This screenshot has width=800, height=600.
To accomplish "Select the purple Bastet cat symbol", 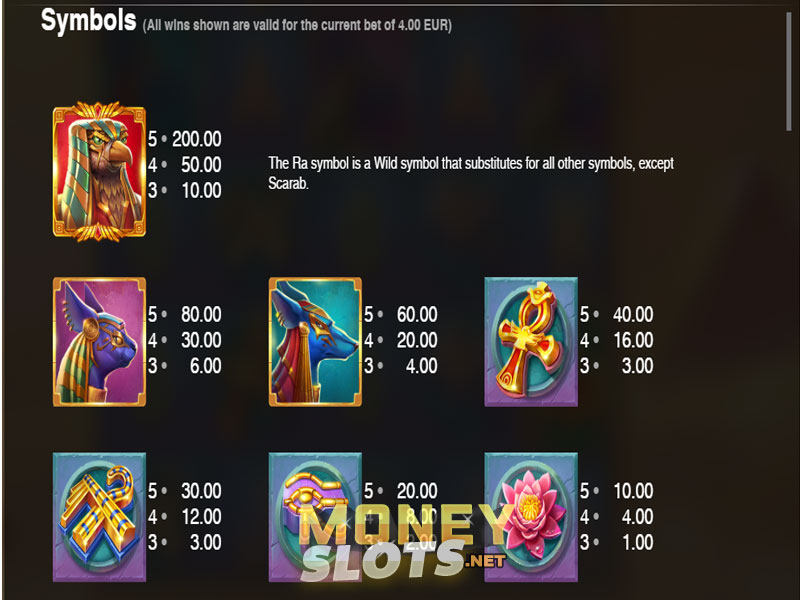I will click(99, 342).
